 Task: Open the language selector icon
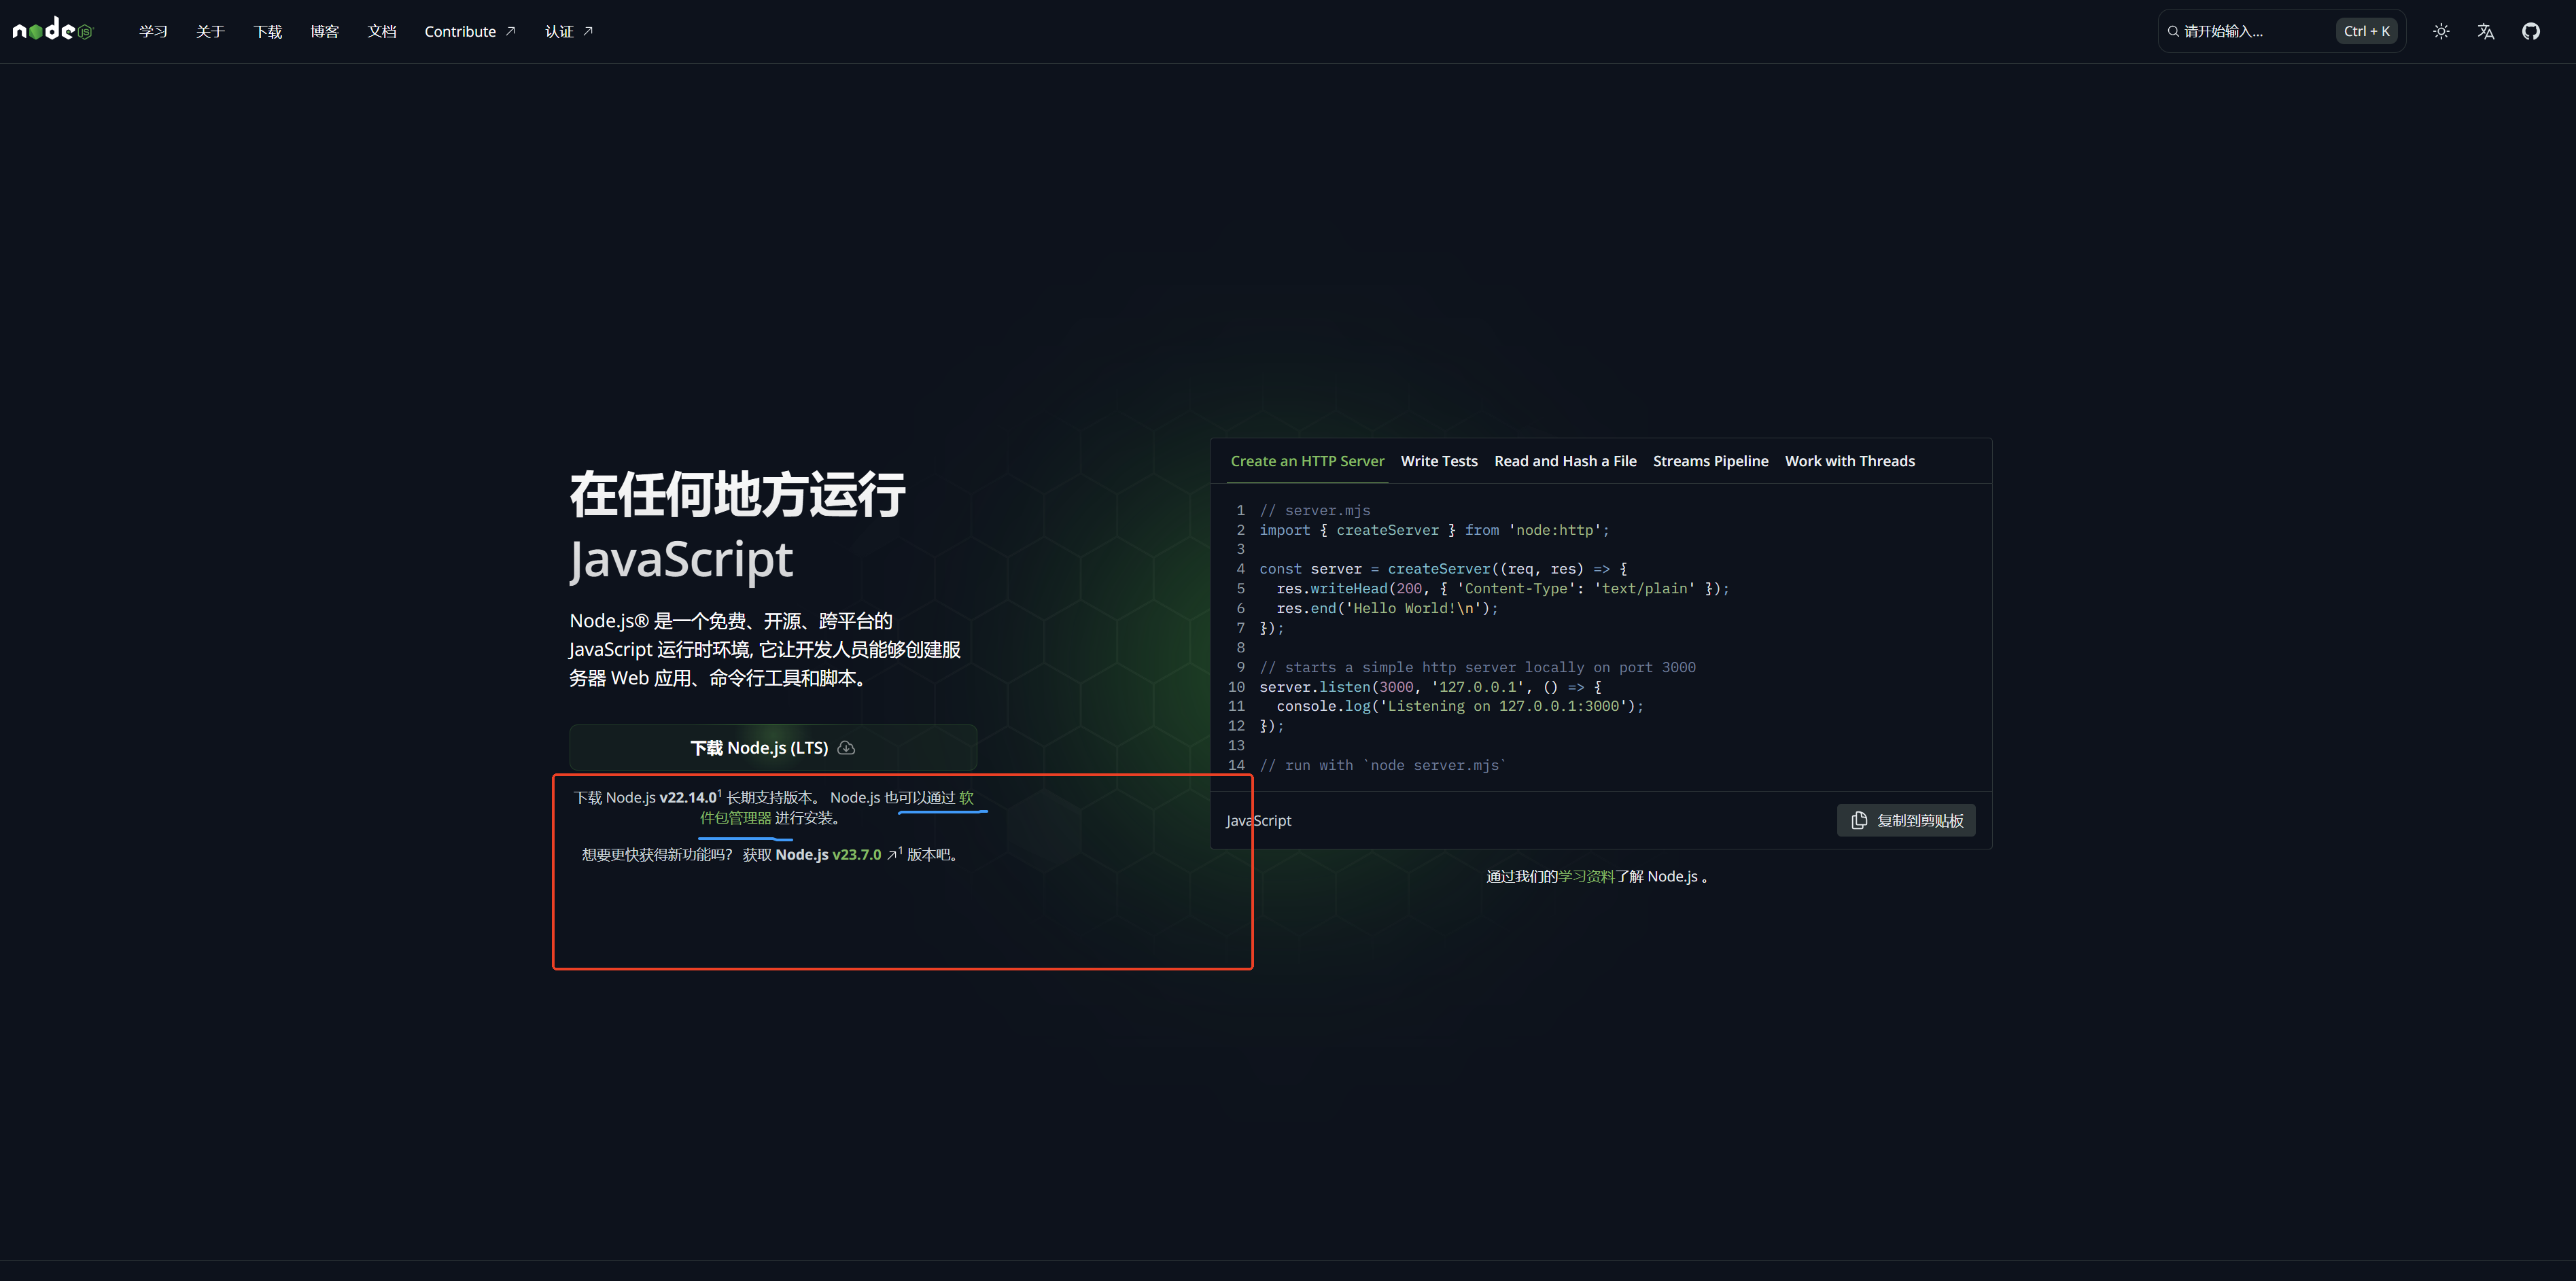pyautogui.click(x=2486, y=31)
